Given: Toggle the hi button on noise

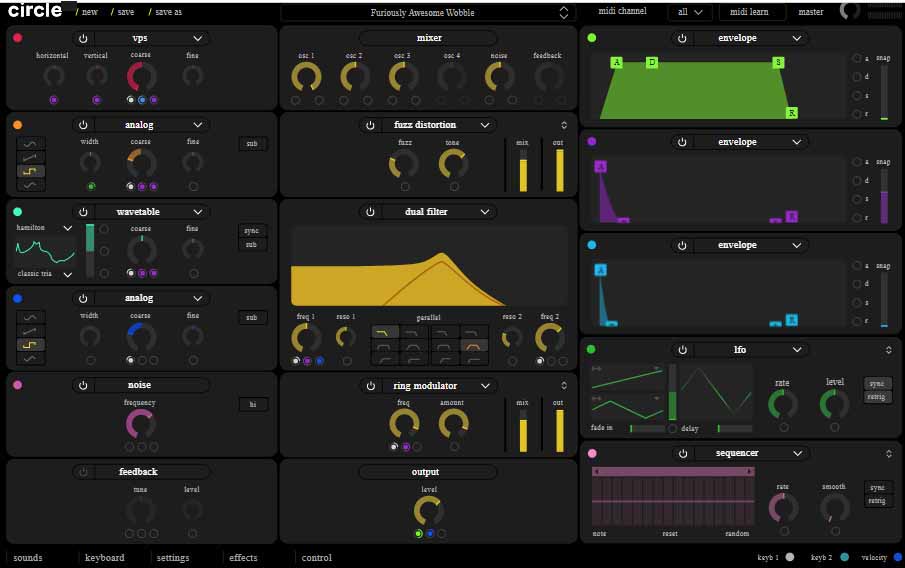Looking at the screenshot, I should tap(253, 404).
